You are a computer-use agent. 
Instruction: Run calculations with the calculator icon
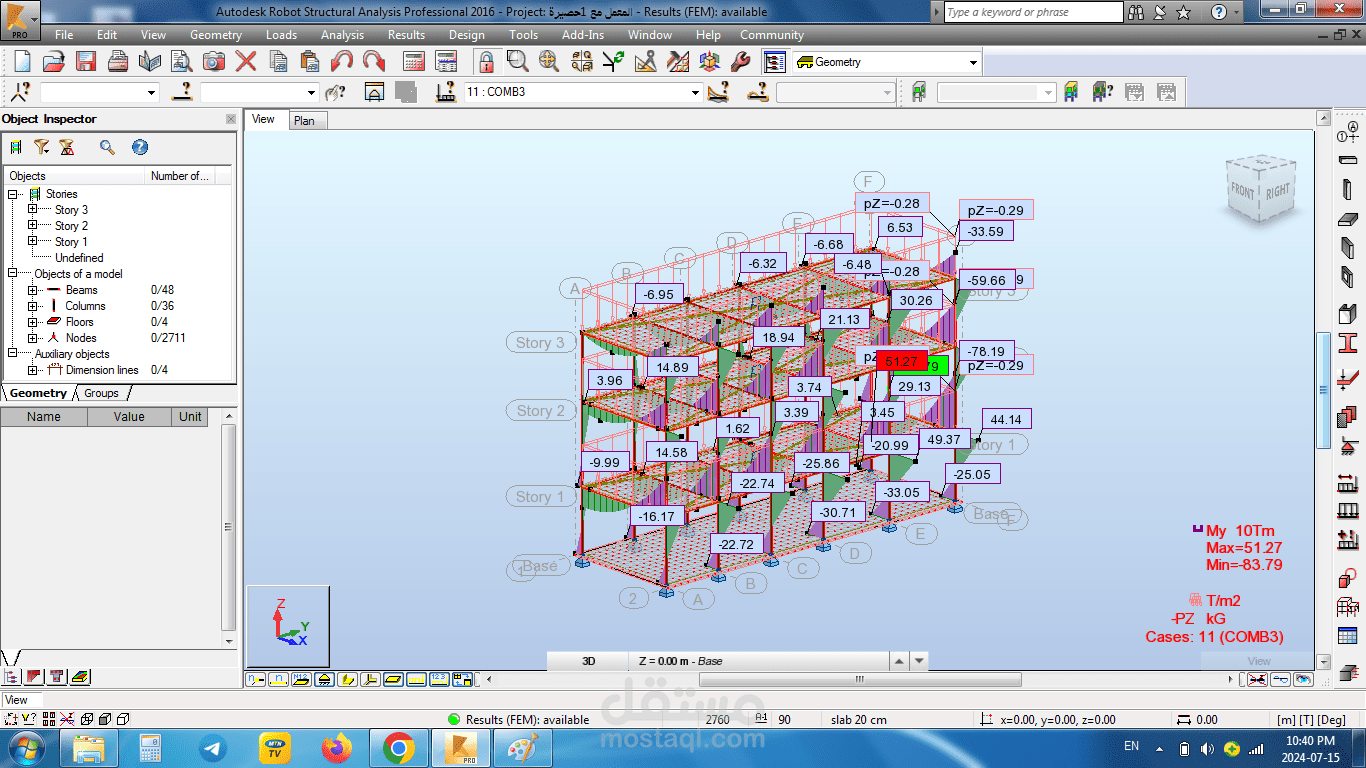(x=414, y=61)
